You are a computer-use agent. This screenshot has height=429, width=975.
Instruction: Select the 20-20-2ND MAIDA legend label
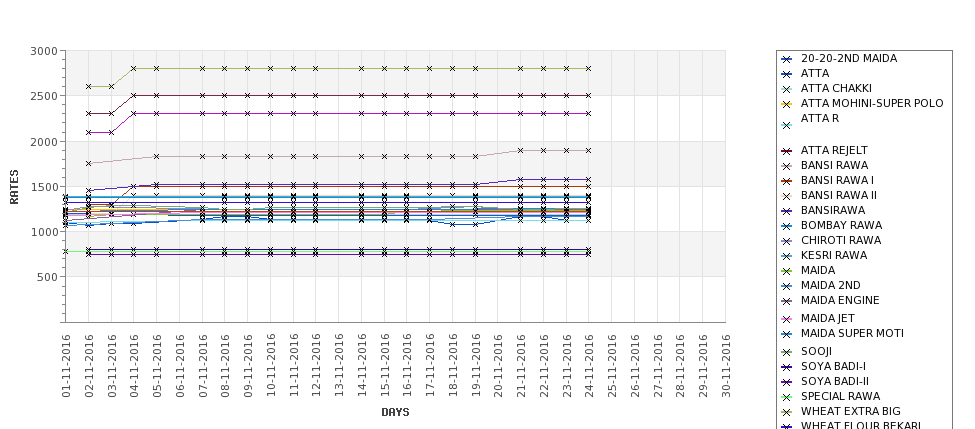(x=849, y=58)
